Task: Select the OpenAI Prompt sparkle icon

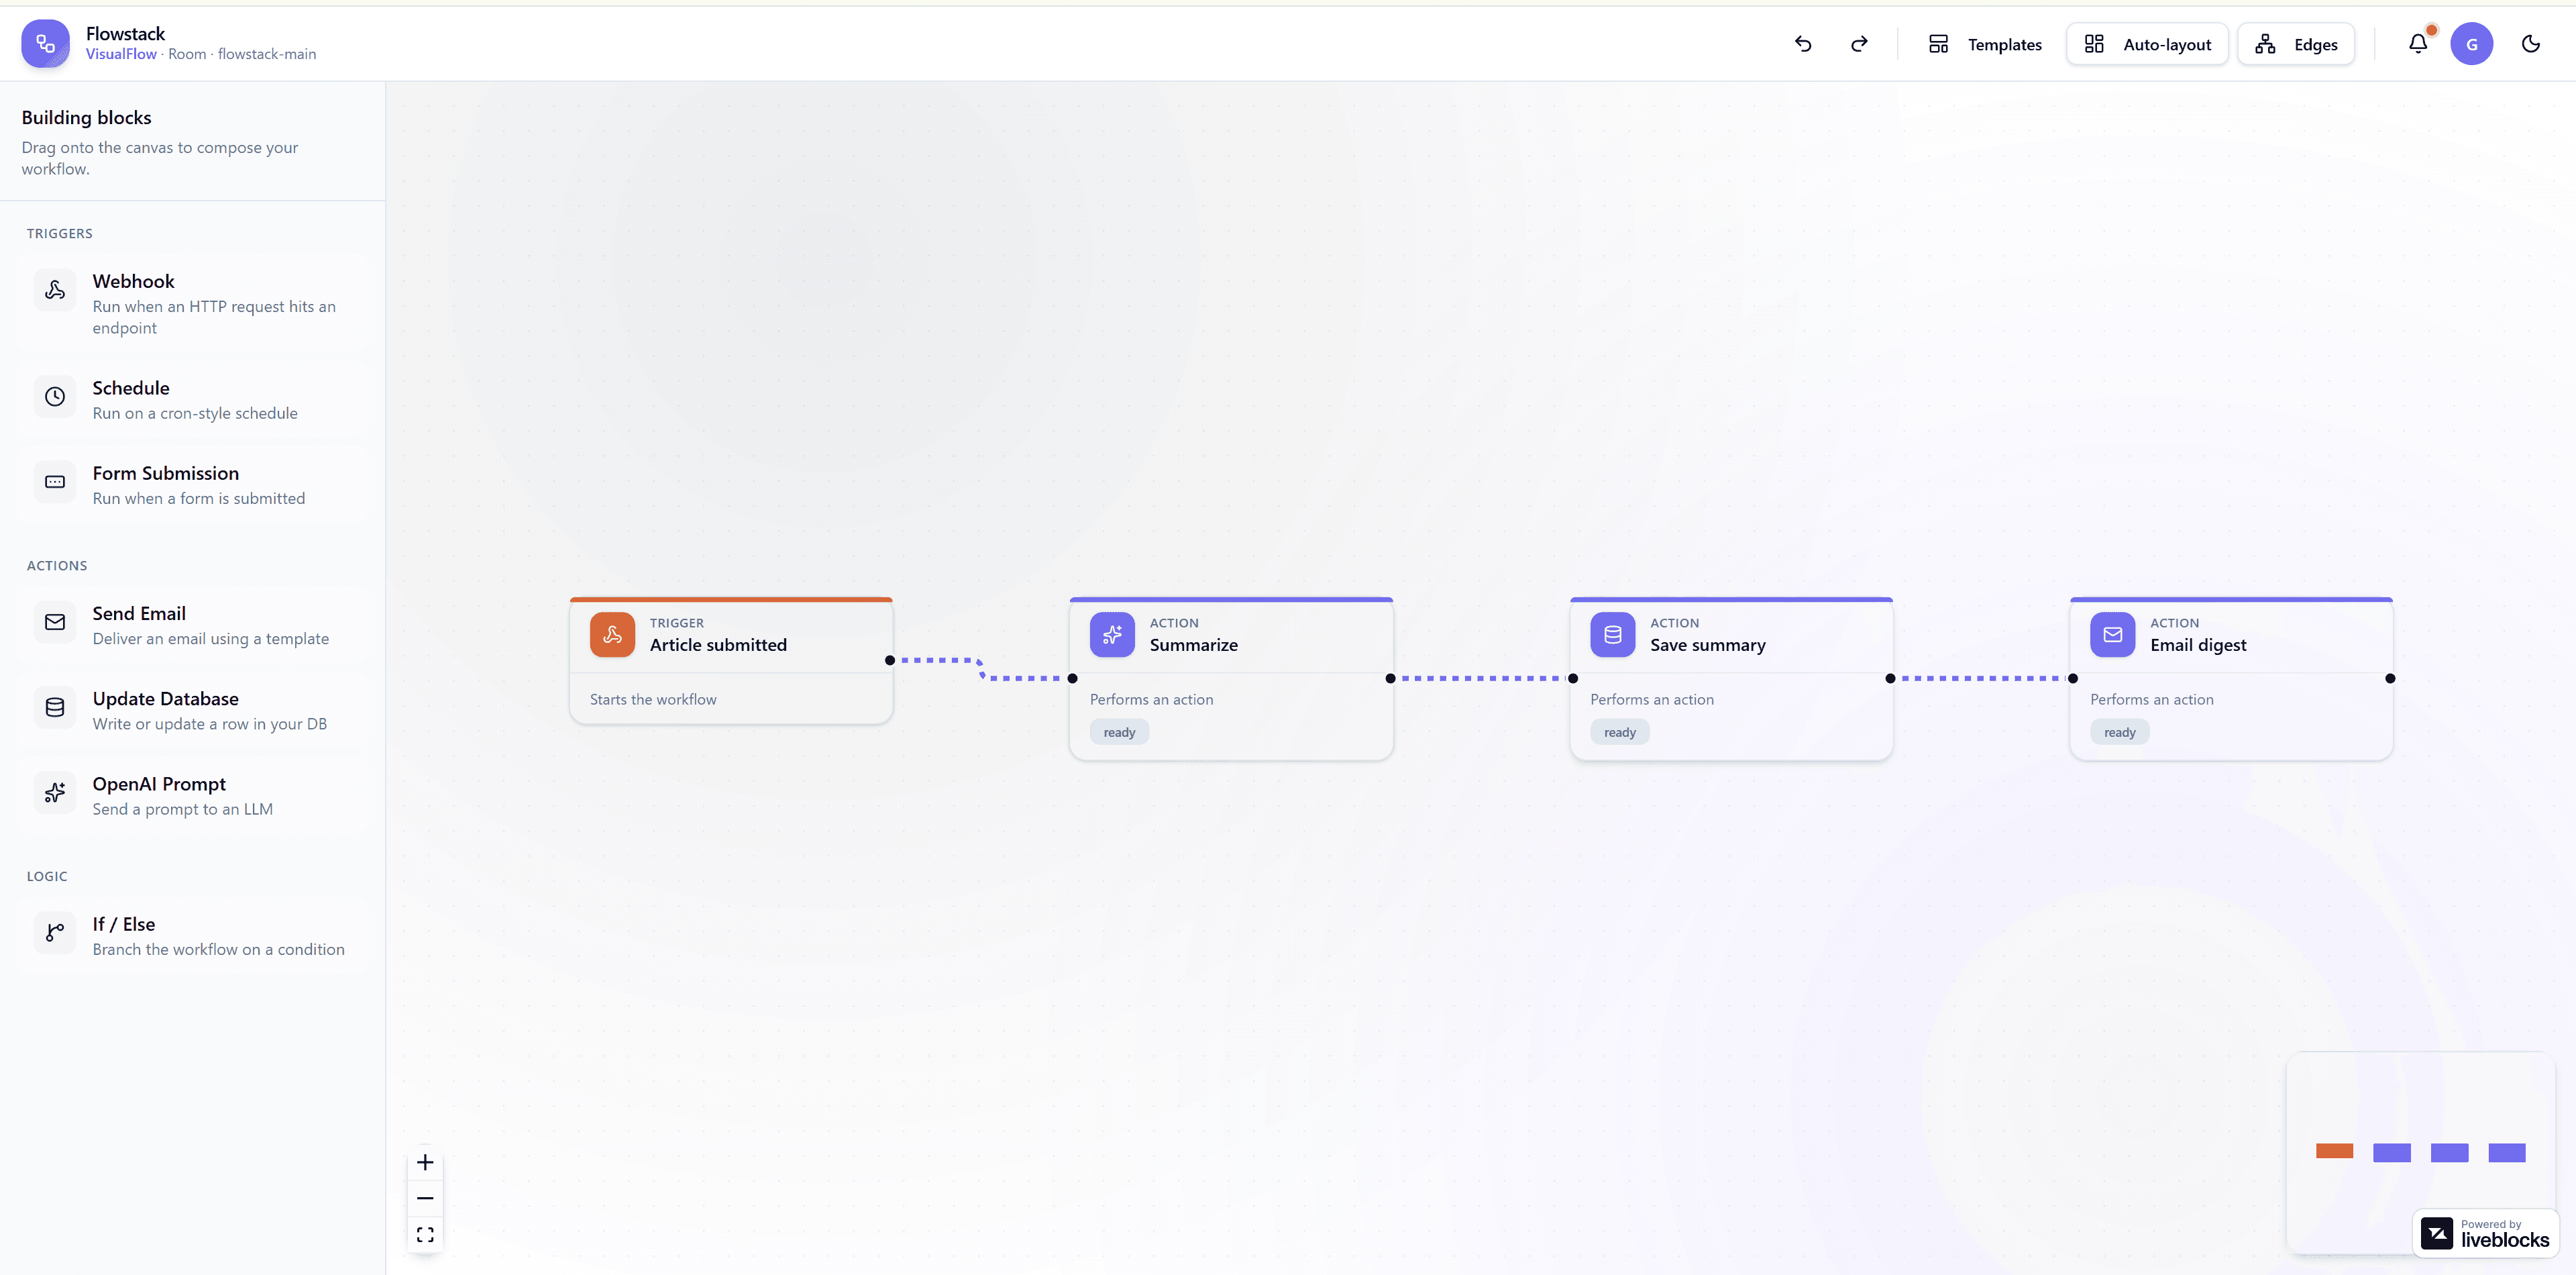Action: click(55, 793)
